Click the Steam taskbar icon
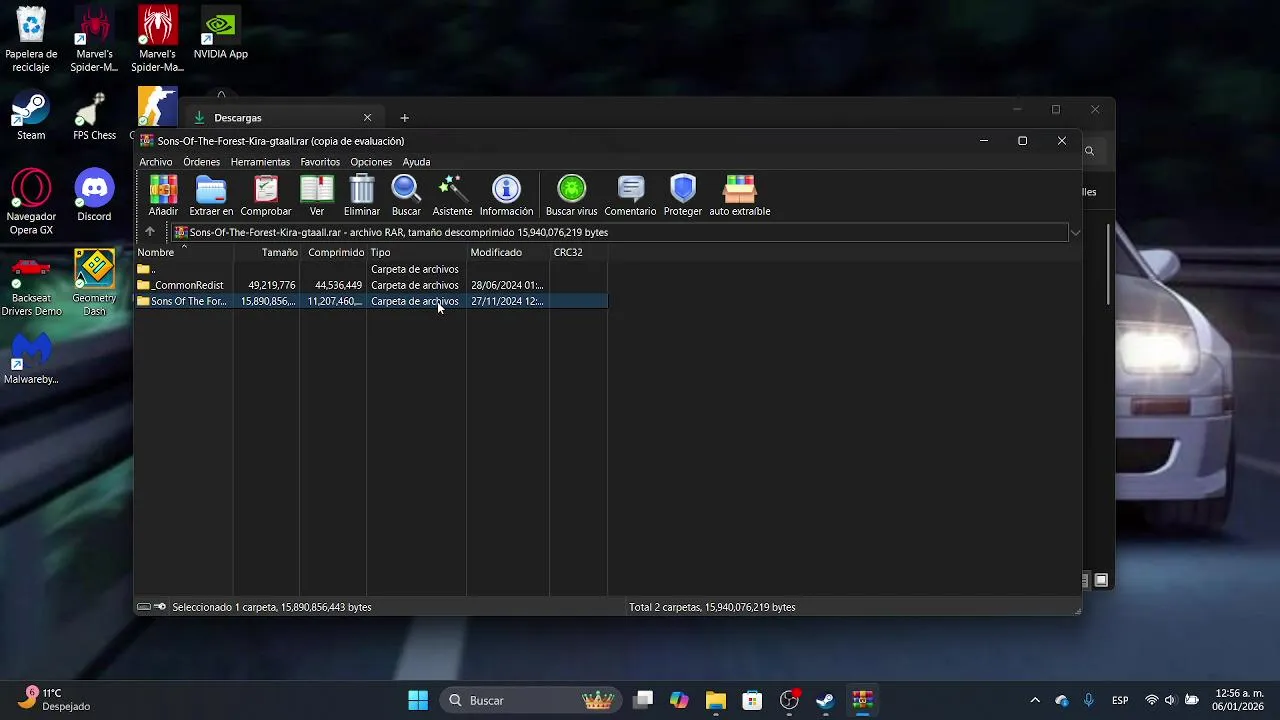 click(x=825, y=700)
